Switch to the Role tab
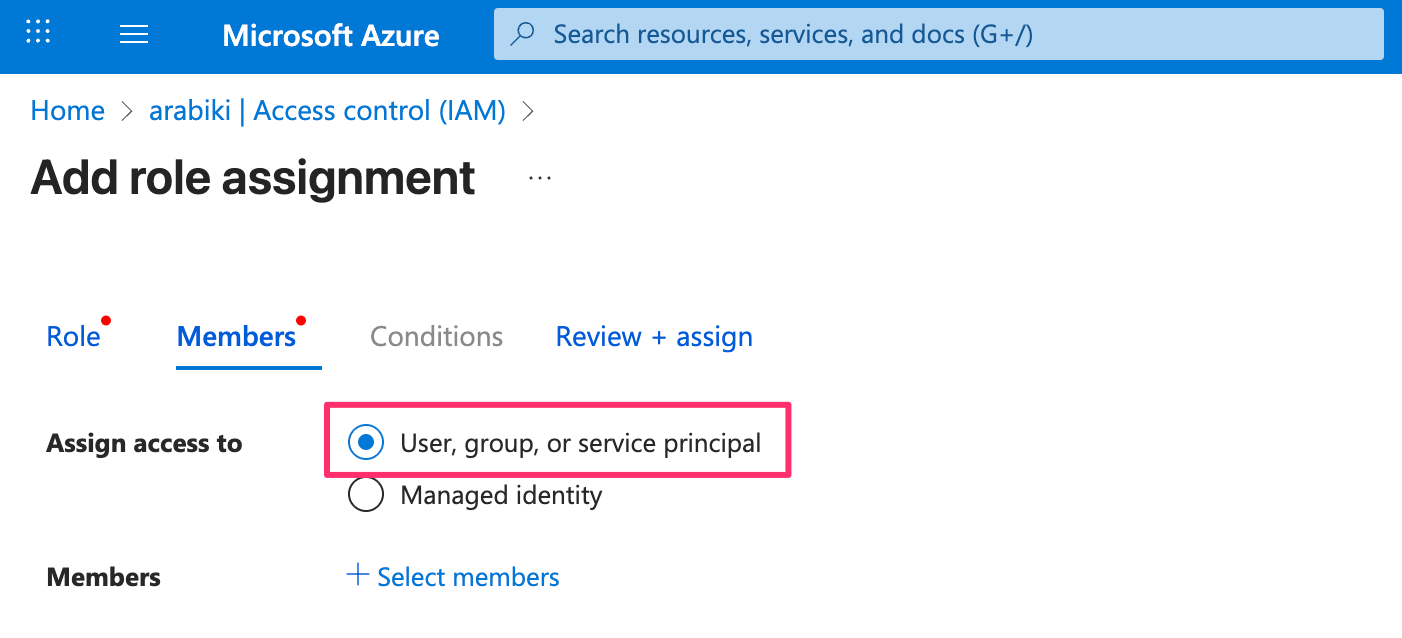1402x638 pixels. tap(74, 337)
